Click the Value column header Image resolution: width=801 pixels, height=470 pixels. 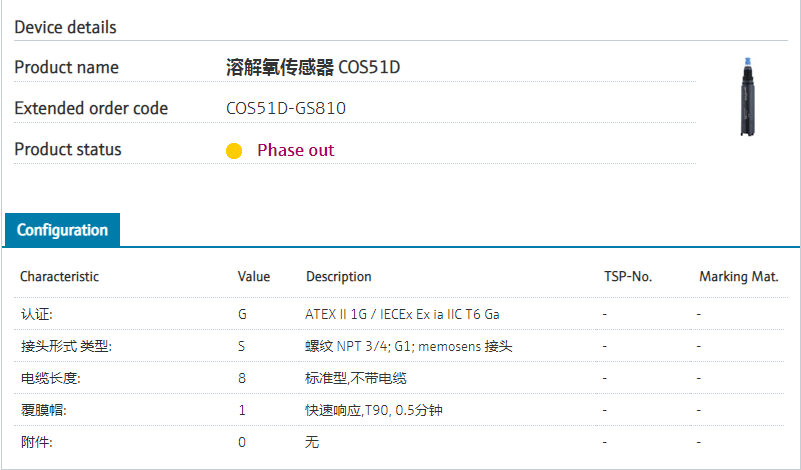pyautogui.click(x=253, y=276)
